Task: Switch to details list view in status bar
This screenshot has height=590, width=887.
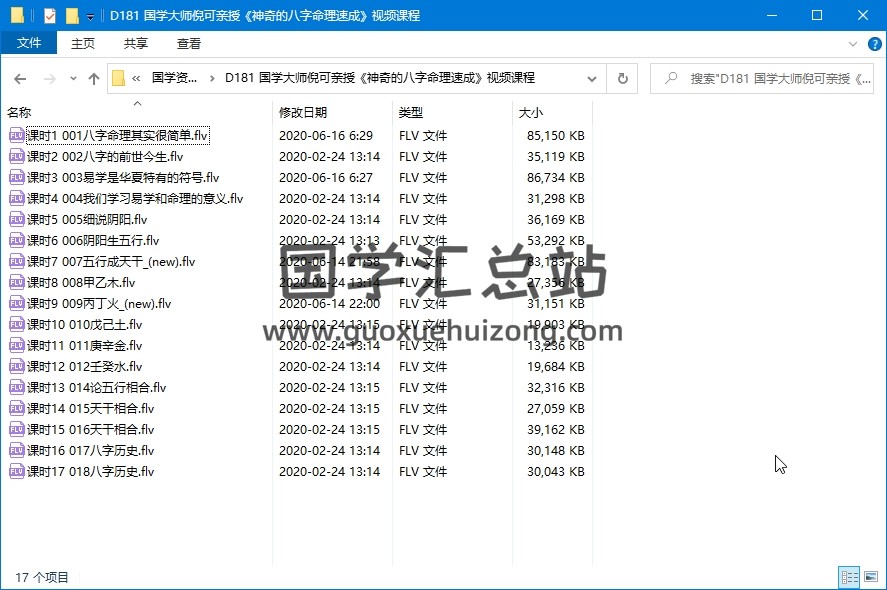Action: pos(849,577)
